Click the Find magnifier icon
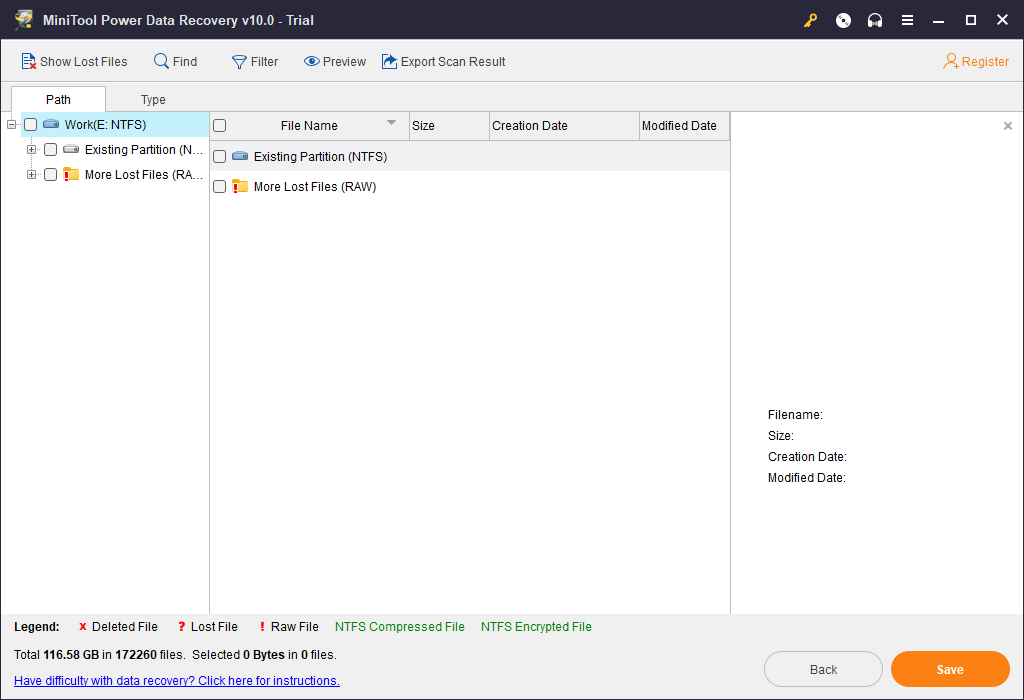Viewport: 1024px width, 700px height. click(161, 61)
